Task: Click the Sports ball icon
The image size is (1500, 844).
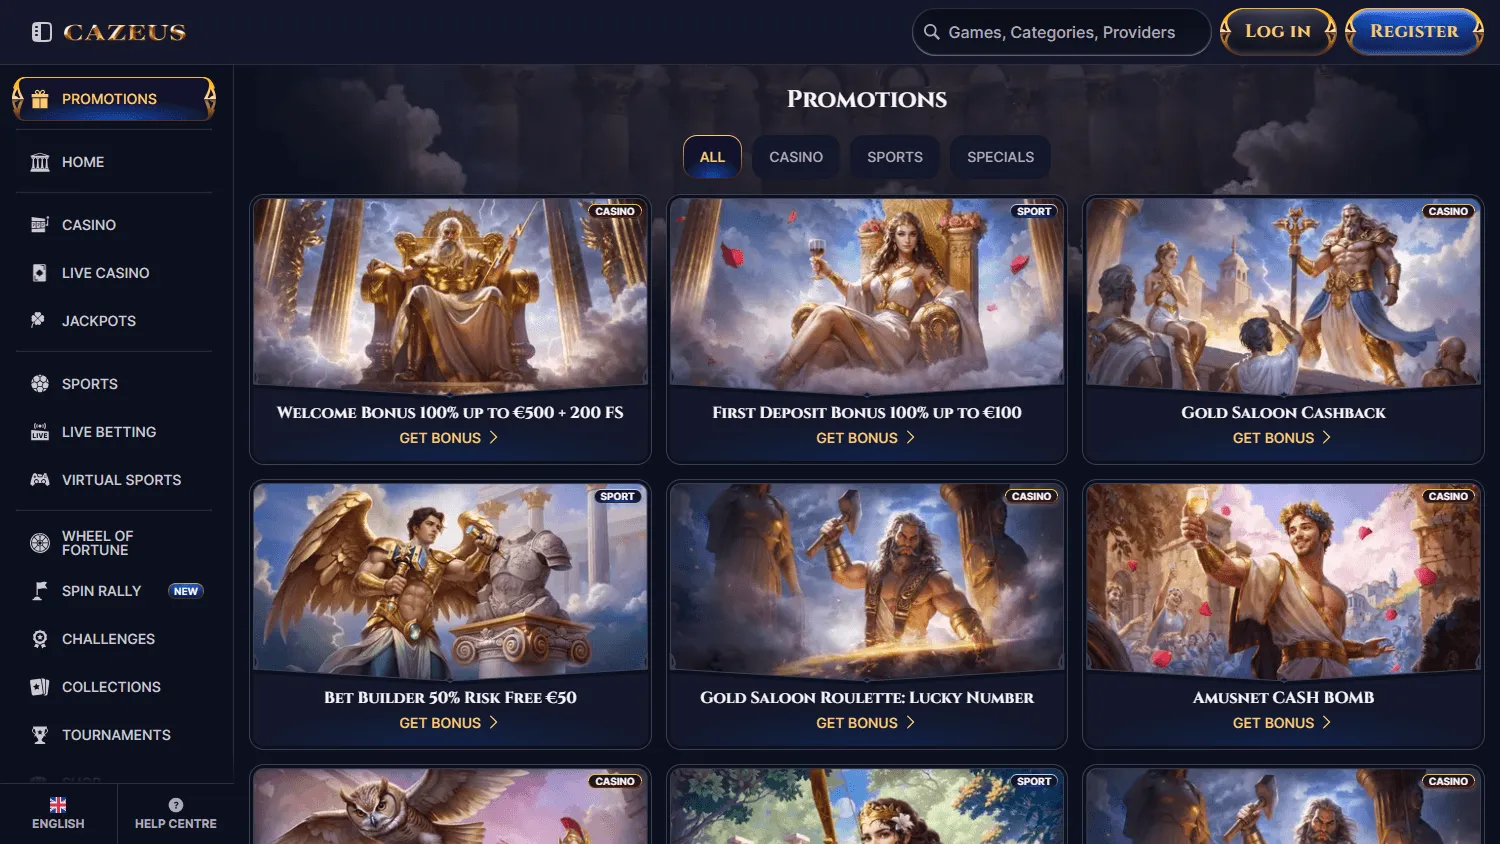Action: point(40,384)
